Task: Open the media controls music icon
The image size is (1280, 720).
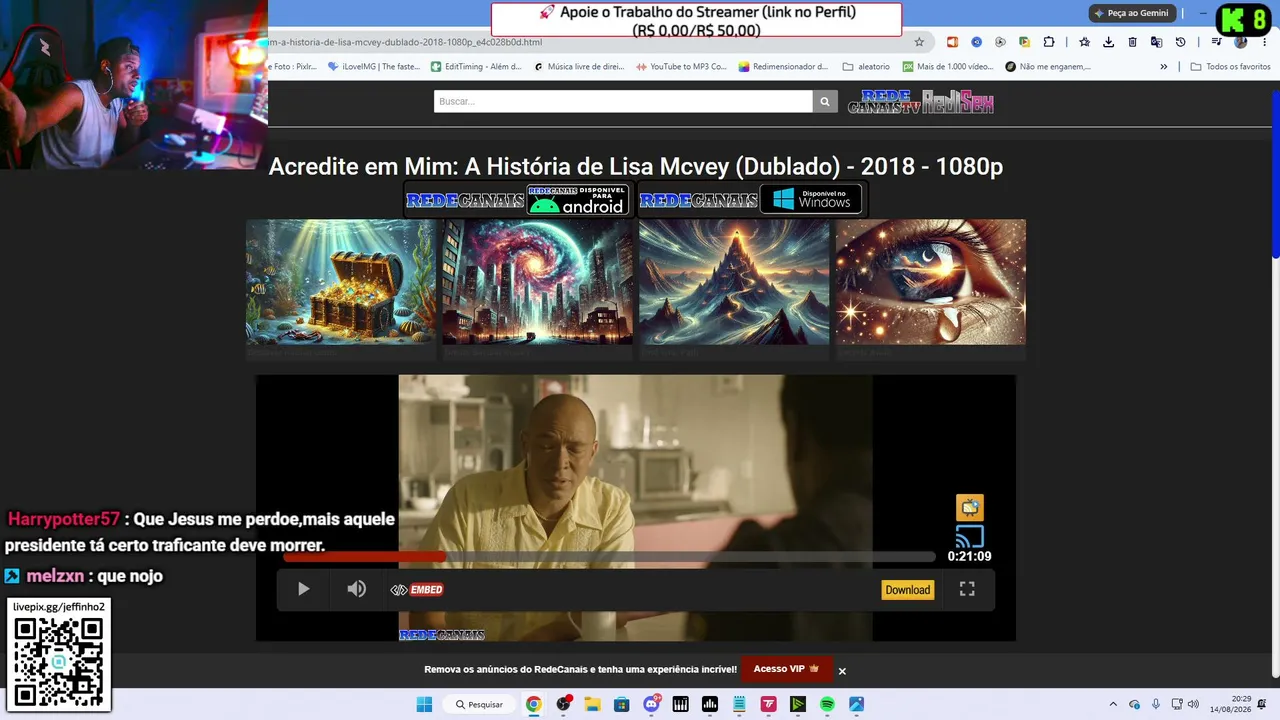Action: pyautogui.click(x=1216, y=42)
